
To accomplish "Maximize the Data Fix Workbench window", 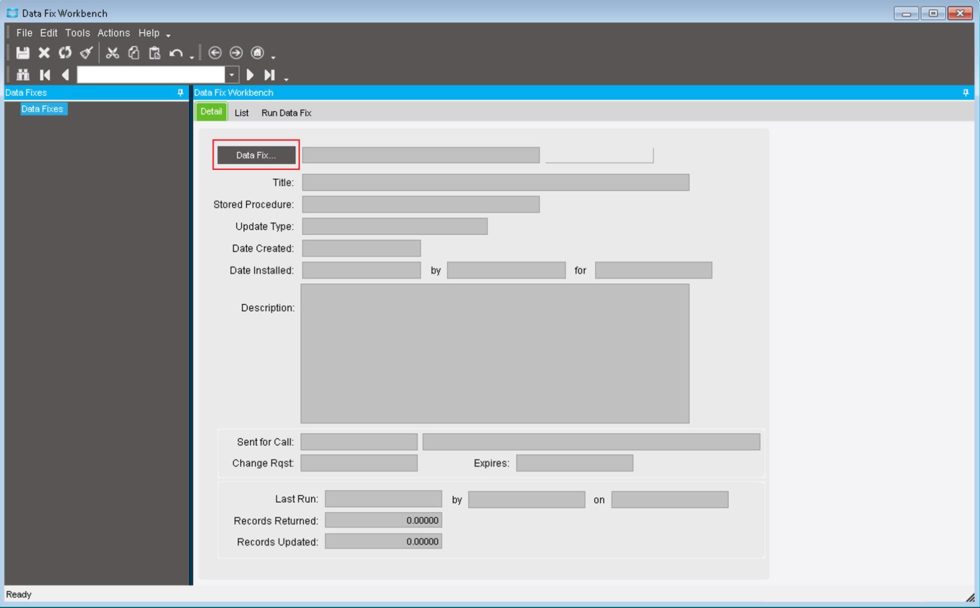I will (933, 13).
